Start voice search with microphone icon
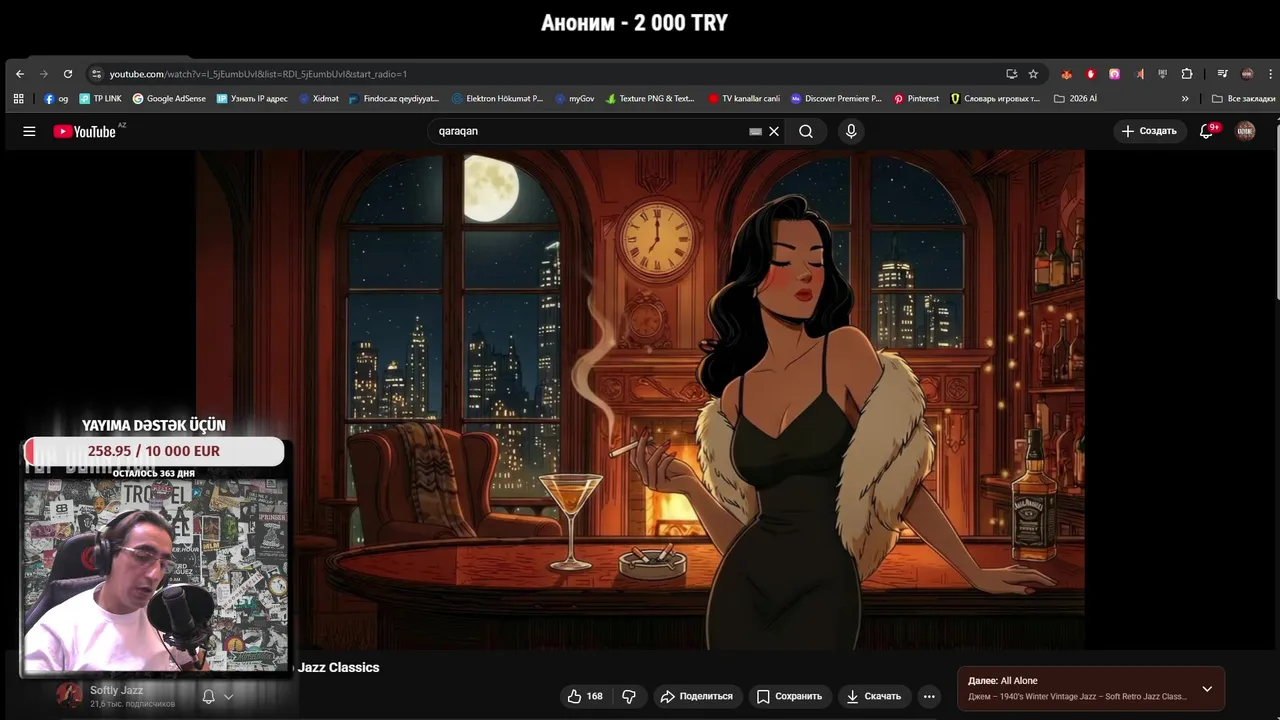 [x=851, y=131]
